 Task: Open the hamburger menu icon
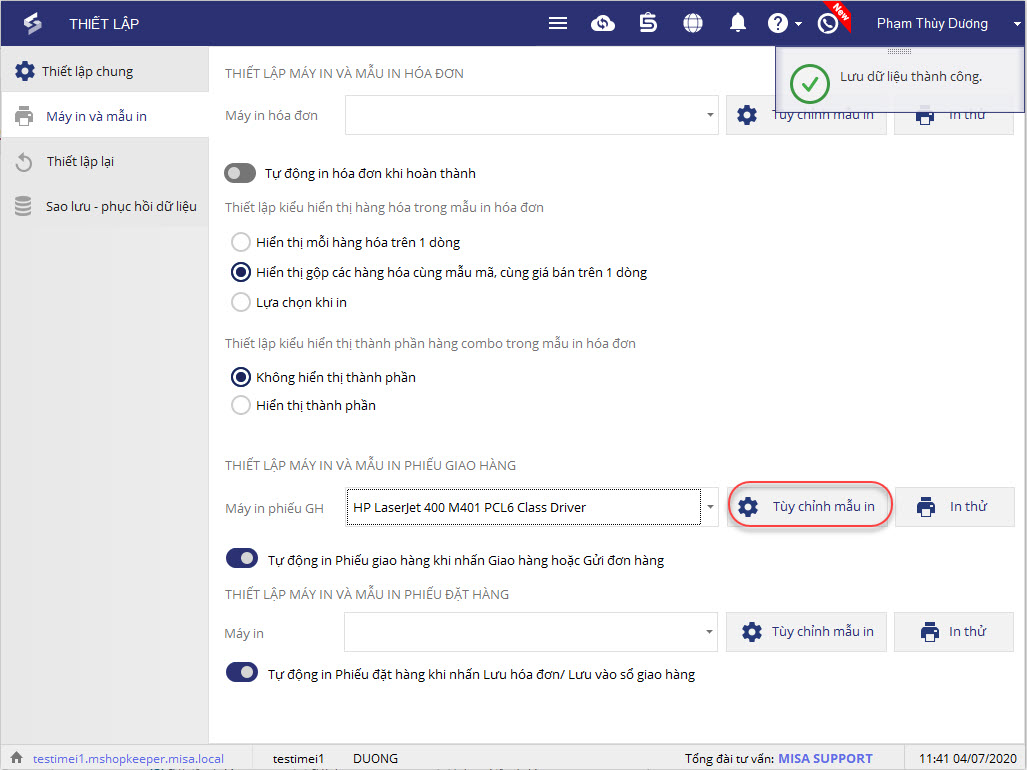[557, 24]
